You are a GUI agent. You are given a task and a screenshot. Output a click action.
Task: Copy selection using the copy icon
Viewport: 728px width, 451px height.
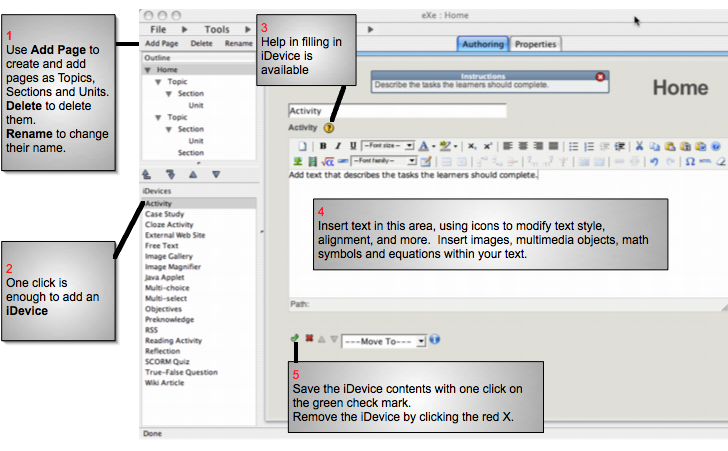[655, 146]
